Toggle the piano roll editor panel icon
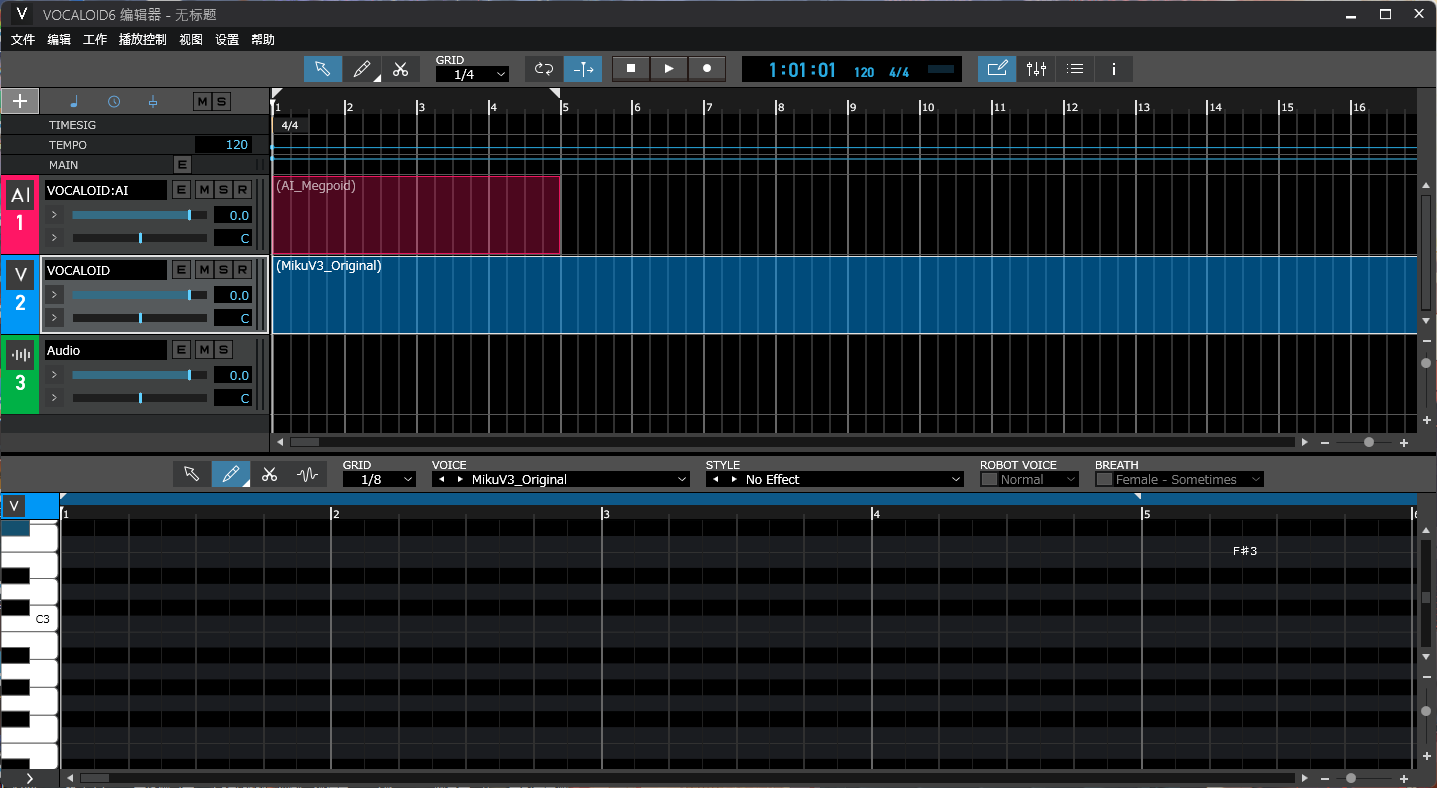 pyautogui.click(x=996, y=69)
